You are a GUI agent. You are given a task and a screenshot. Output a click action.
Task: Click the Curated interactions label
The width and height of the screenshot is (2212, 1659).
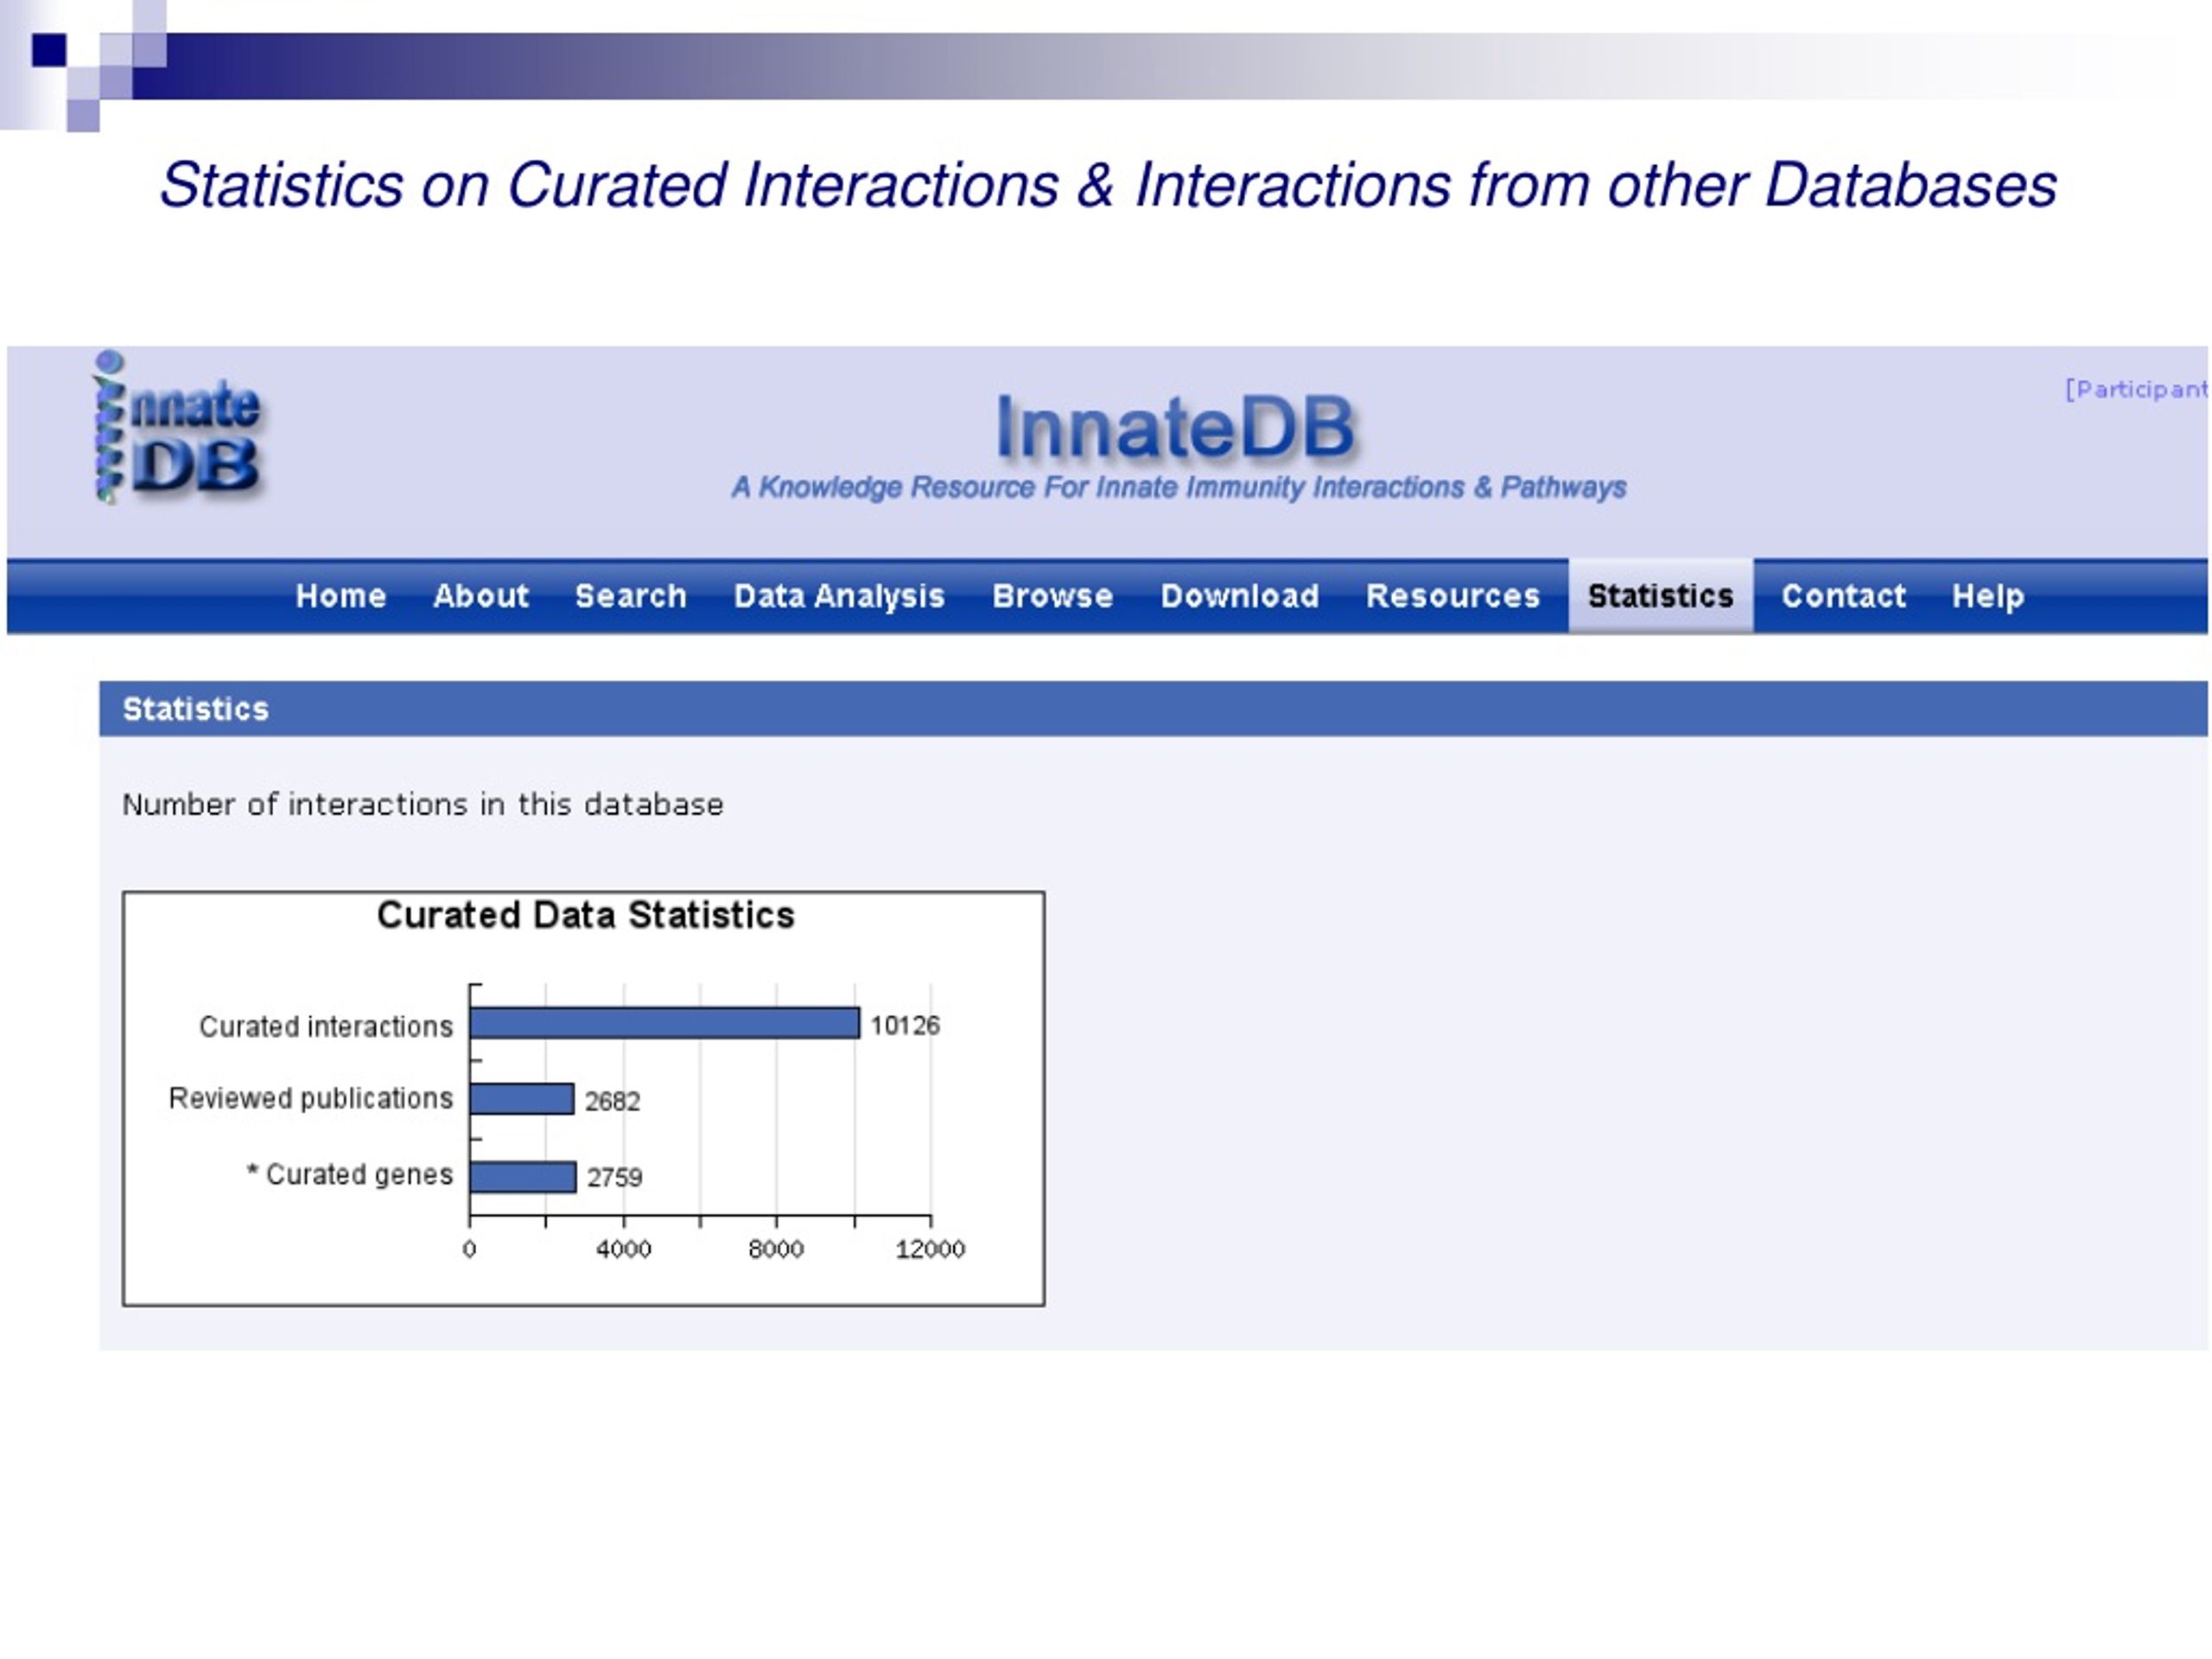click(x=326, y=1027)
